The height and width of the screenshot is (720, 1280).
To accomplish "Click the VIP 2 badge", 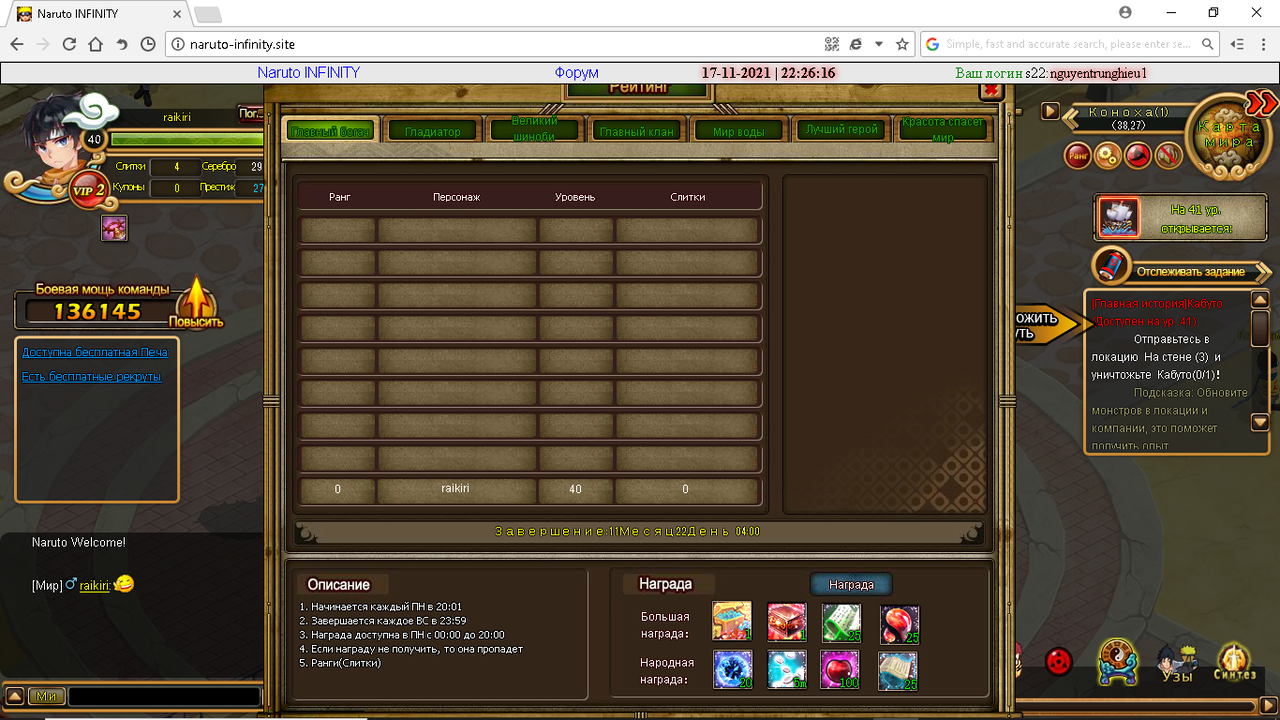I will pos(87,190).
